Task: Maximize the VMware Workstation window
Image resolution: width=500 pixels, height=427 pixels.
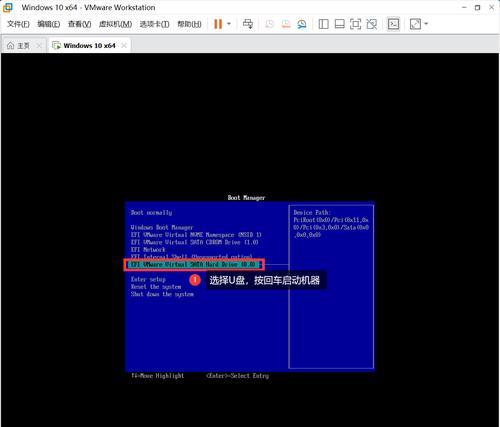Action: pos(478,7)
